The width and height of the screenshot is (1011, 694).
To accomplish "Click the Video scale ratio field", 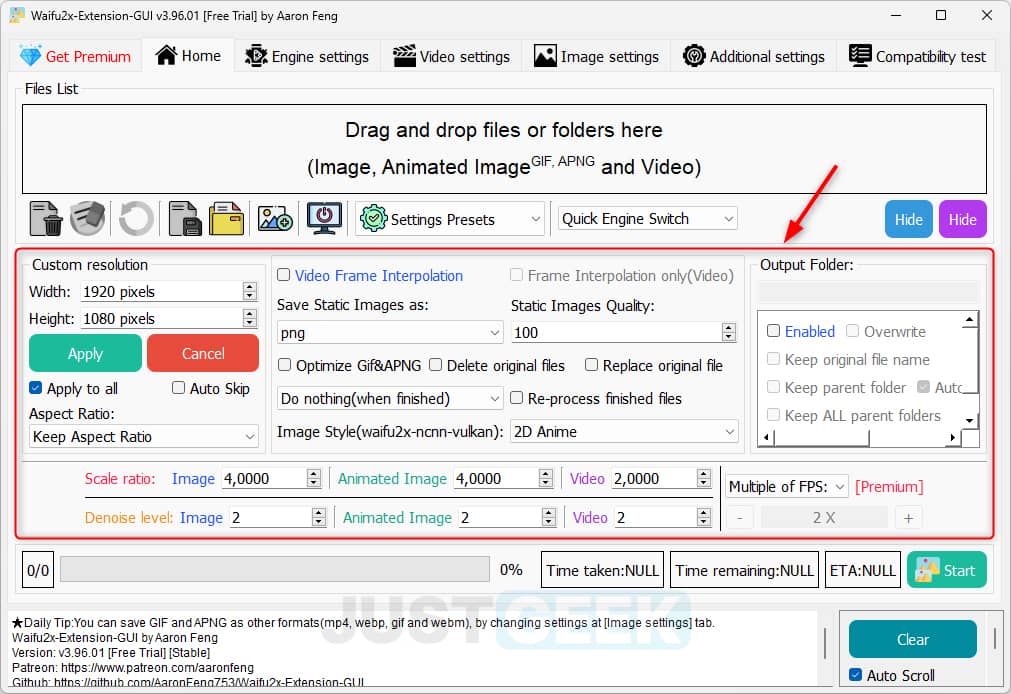I will click(662, 479).
